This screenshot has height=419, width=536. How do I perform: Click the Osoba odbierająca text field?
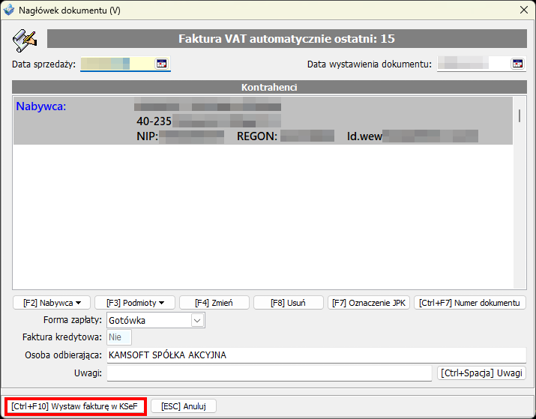[316, 355]
